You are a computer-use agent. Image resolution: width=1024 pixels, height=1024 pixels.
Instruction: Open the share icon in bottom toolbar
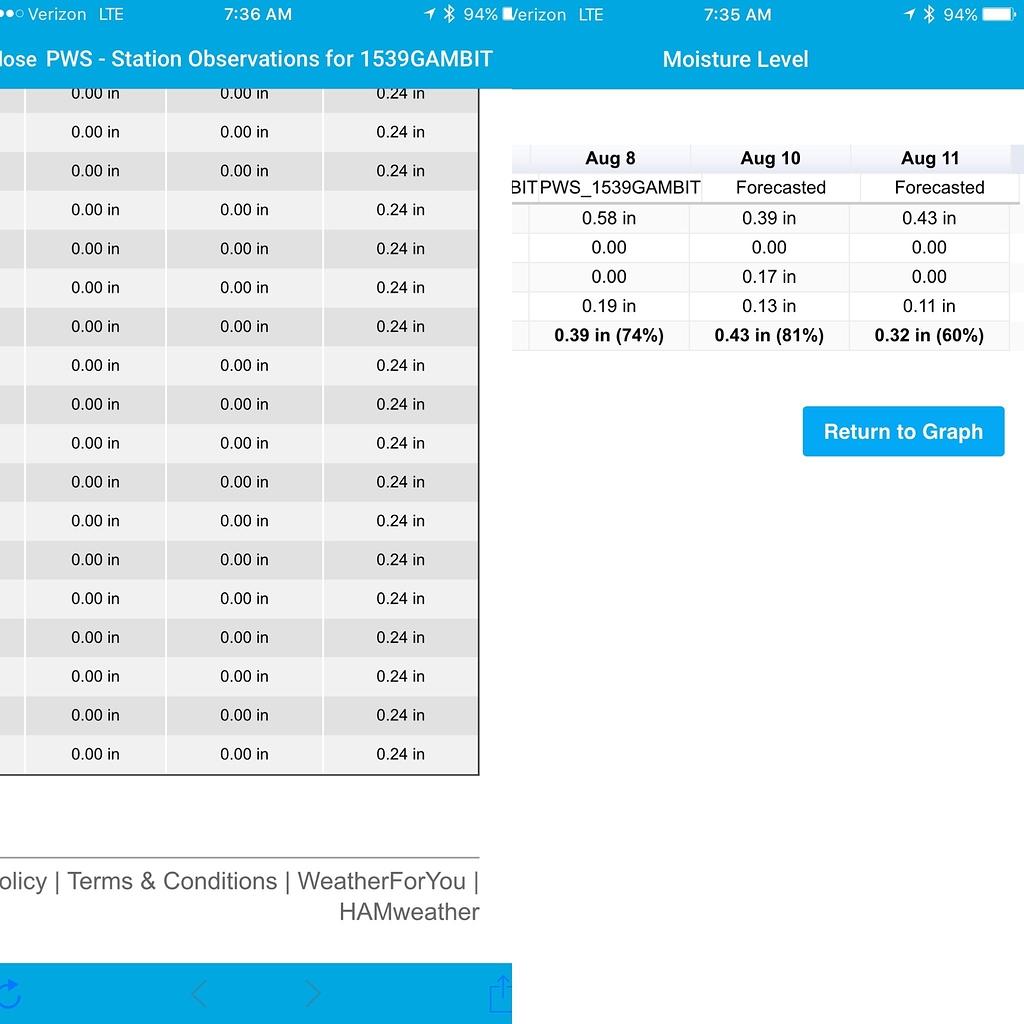(500, 994)
